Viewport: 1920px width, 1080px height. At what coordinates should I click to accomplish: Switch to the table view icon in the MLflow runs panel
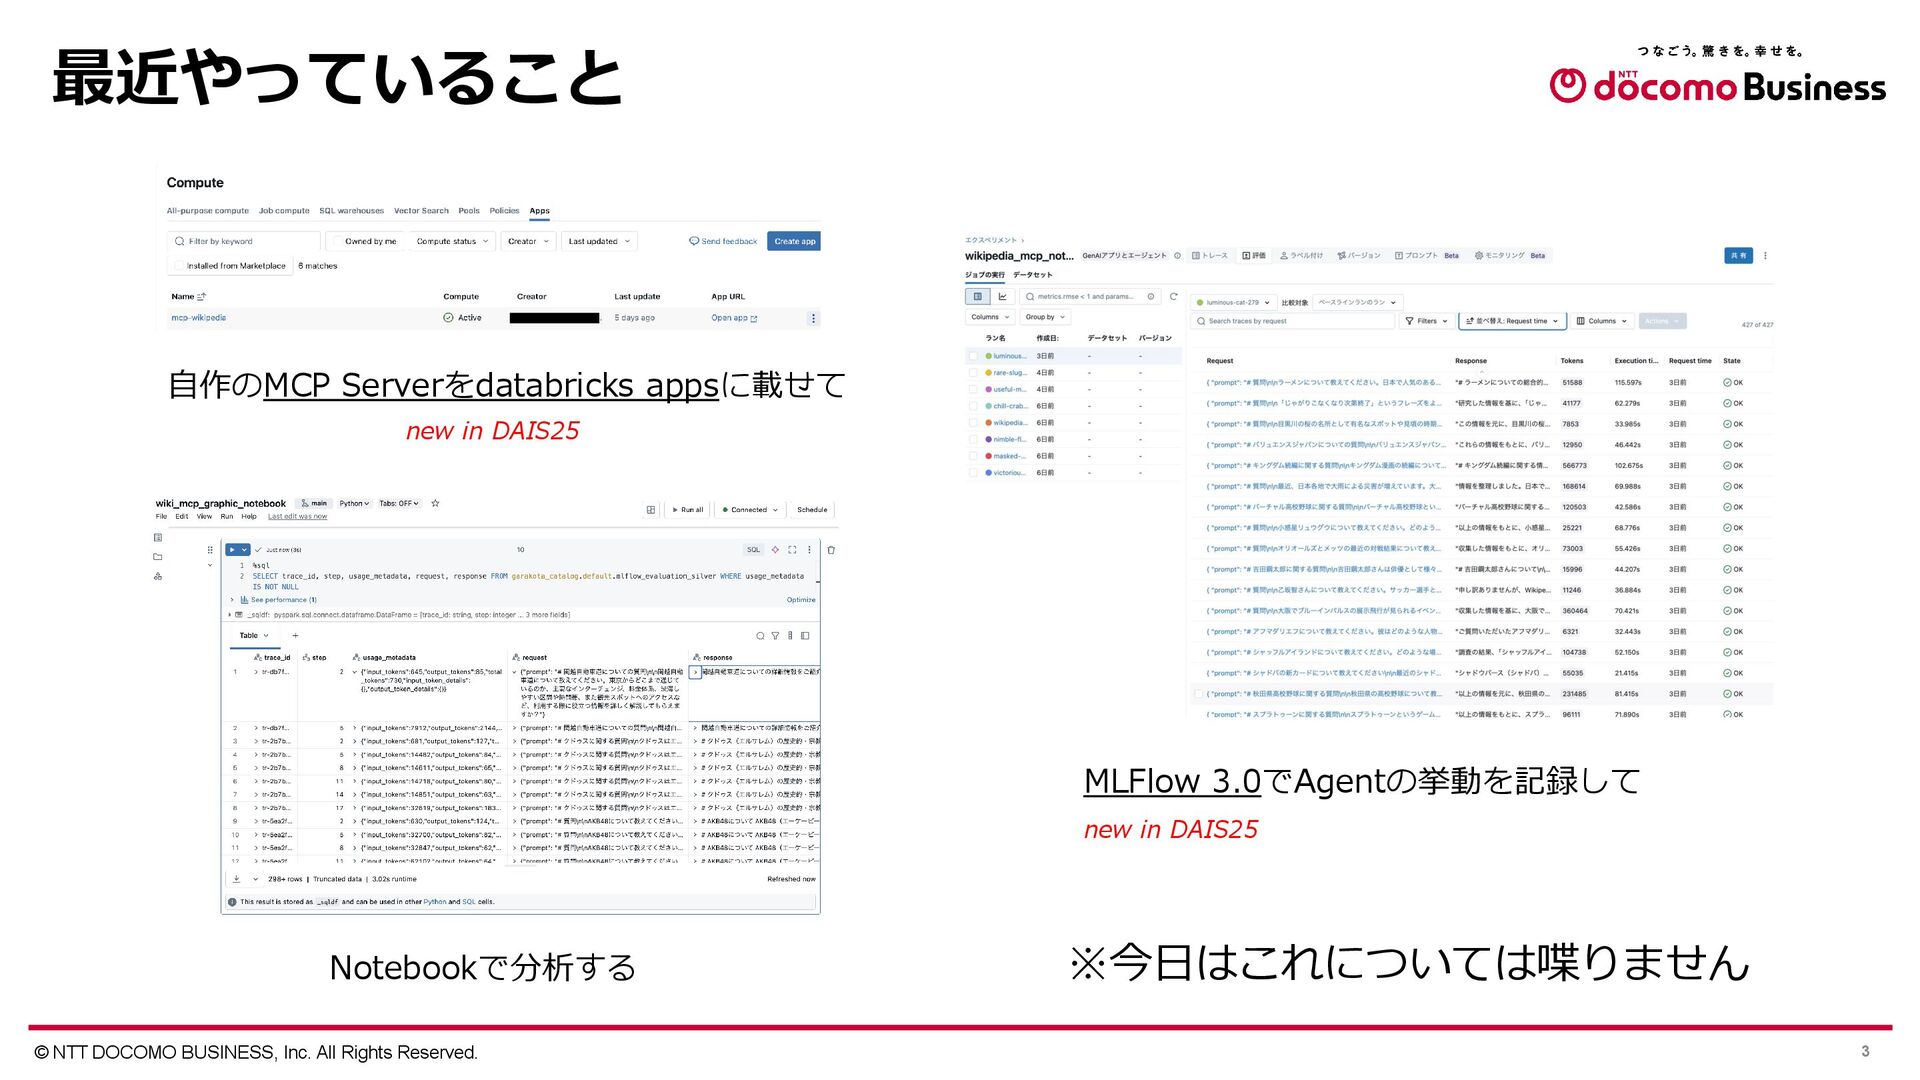click(x=978, y=297)
